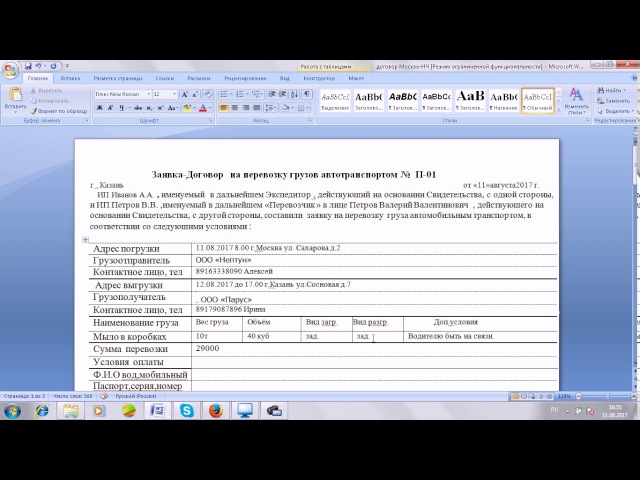
Task: Apply yellow text highlight color
Action: [x=187, y=108]
